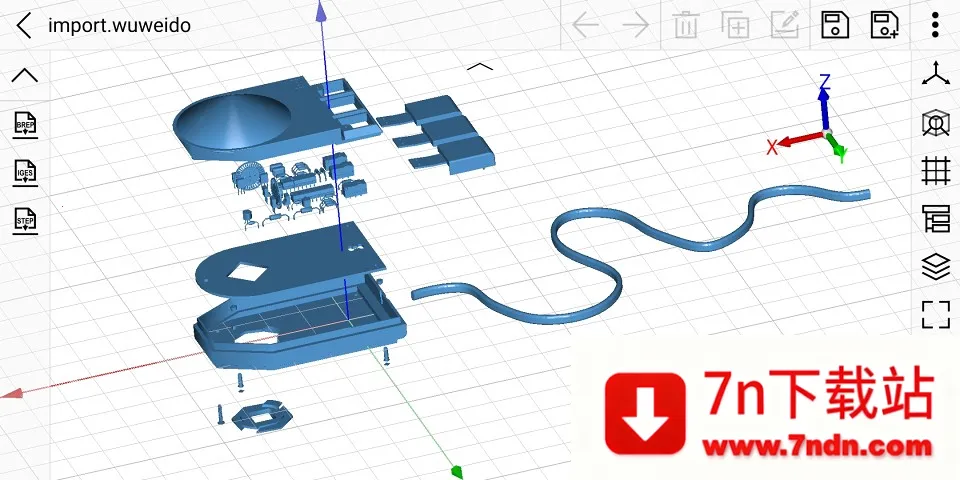Open the object tree hierarchy panel
The width and height of the screenshot is (960, 480).
point(935,218)
